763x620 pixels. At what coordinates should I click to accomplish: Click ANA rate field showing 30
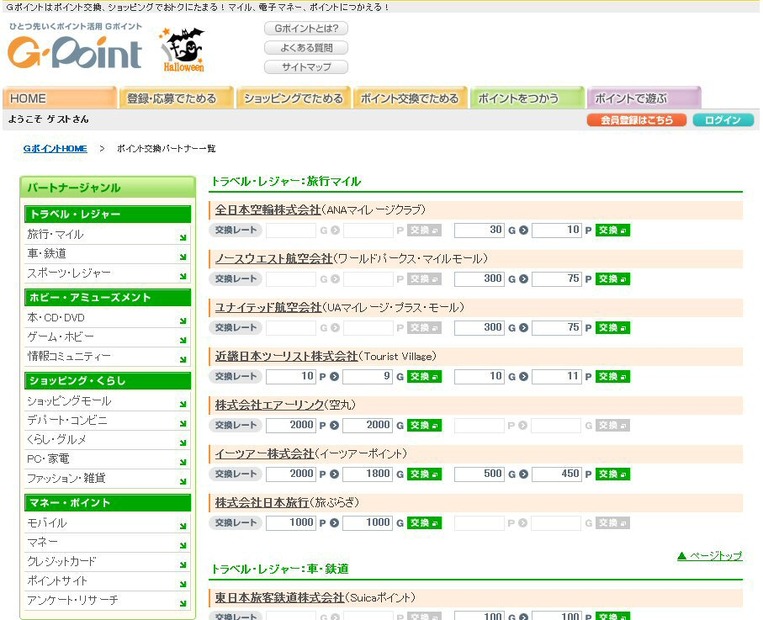tap(479, 230)
